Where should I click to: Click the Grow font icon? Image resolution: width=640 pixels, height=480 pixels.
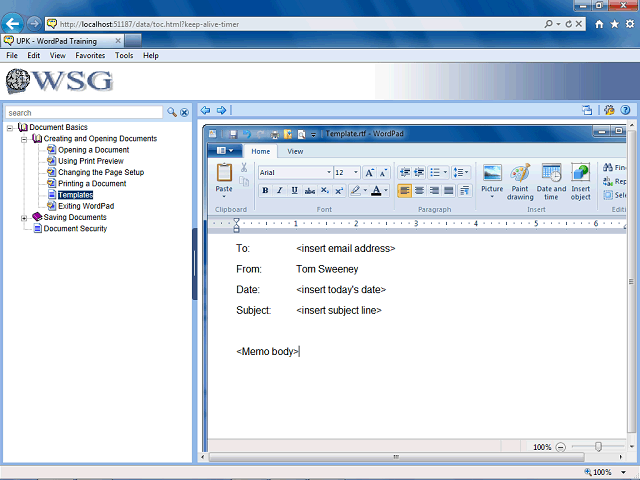pos(369,173)
